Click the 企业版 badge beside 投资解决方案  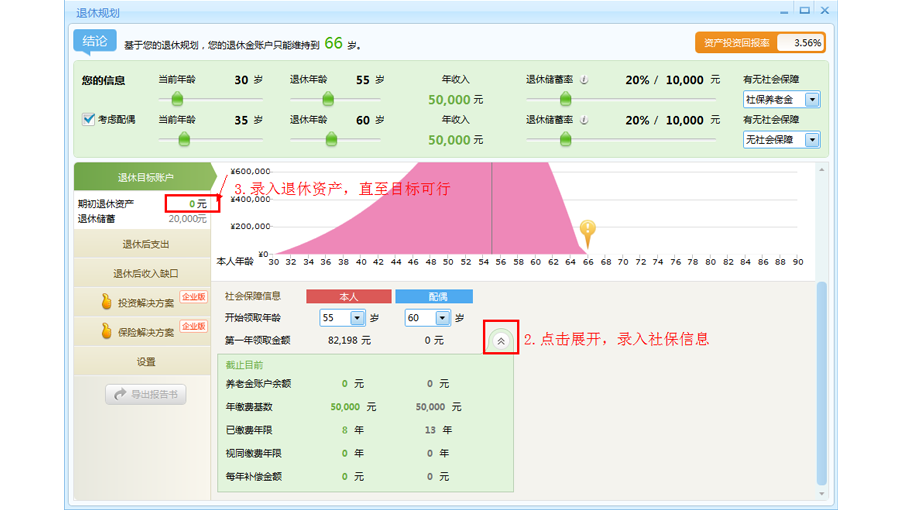point(193,297)
